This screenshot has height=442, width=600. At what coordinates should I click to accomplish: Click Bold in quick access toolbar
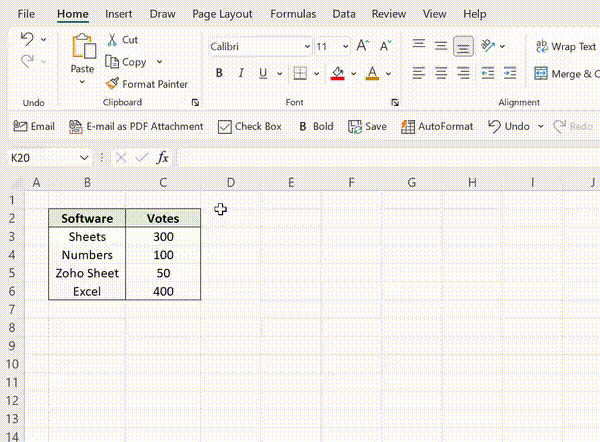[x=316, y=126]
